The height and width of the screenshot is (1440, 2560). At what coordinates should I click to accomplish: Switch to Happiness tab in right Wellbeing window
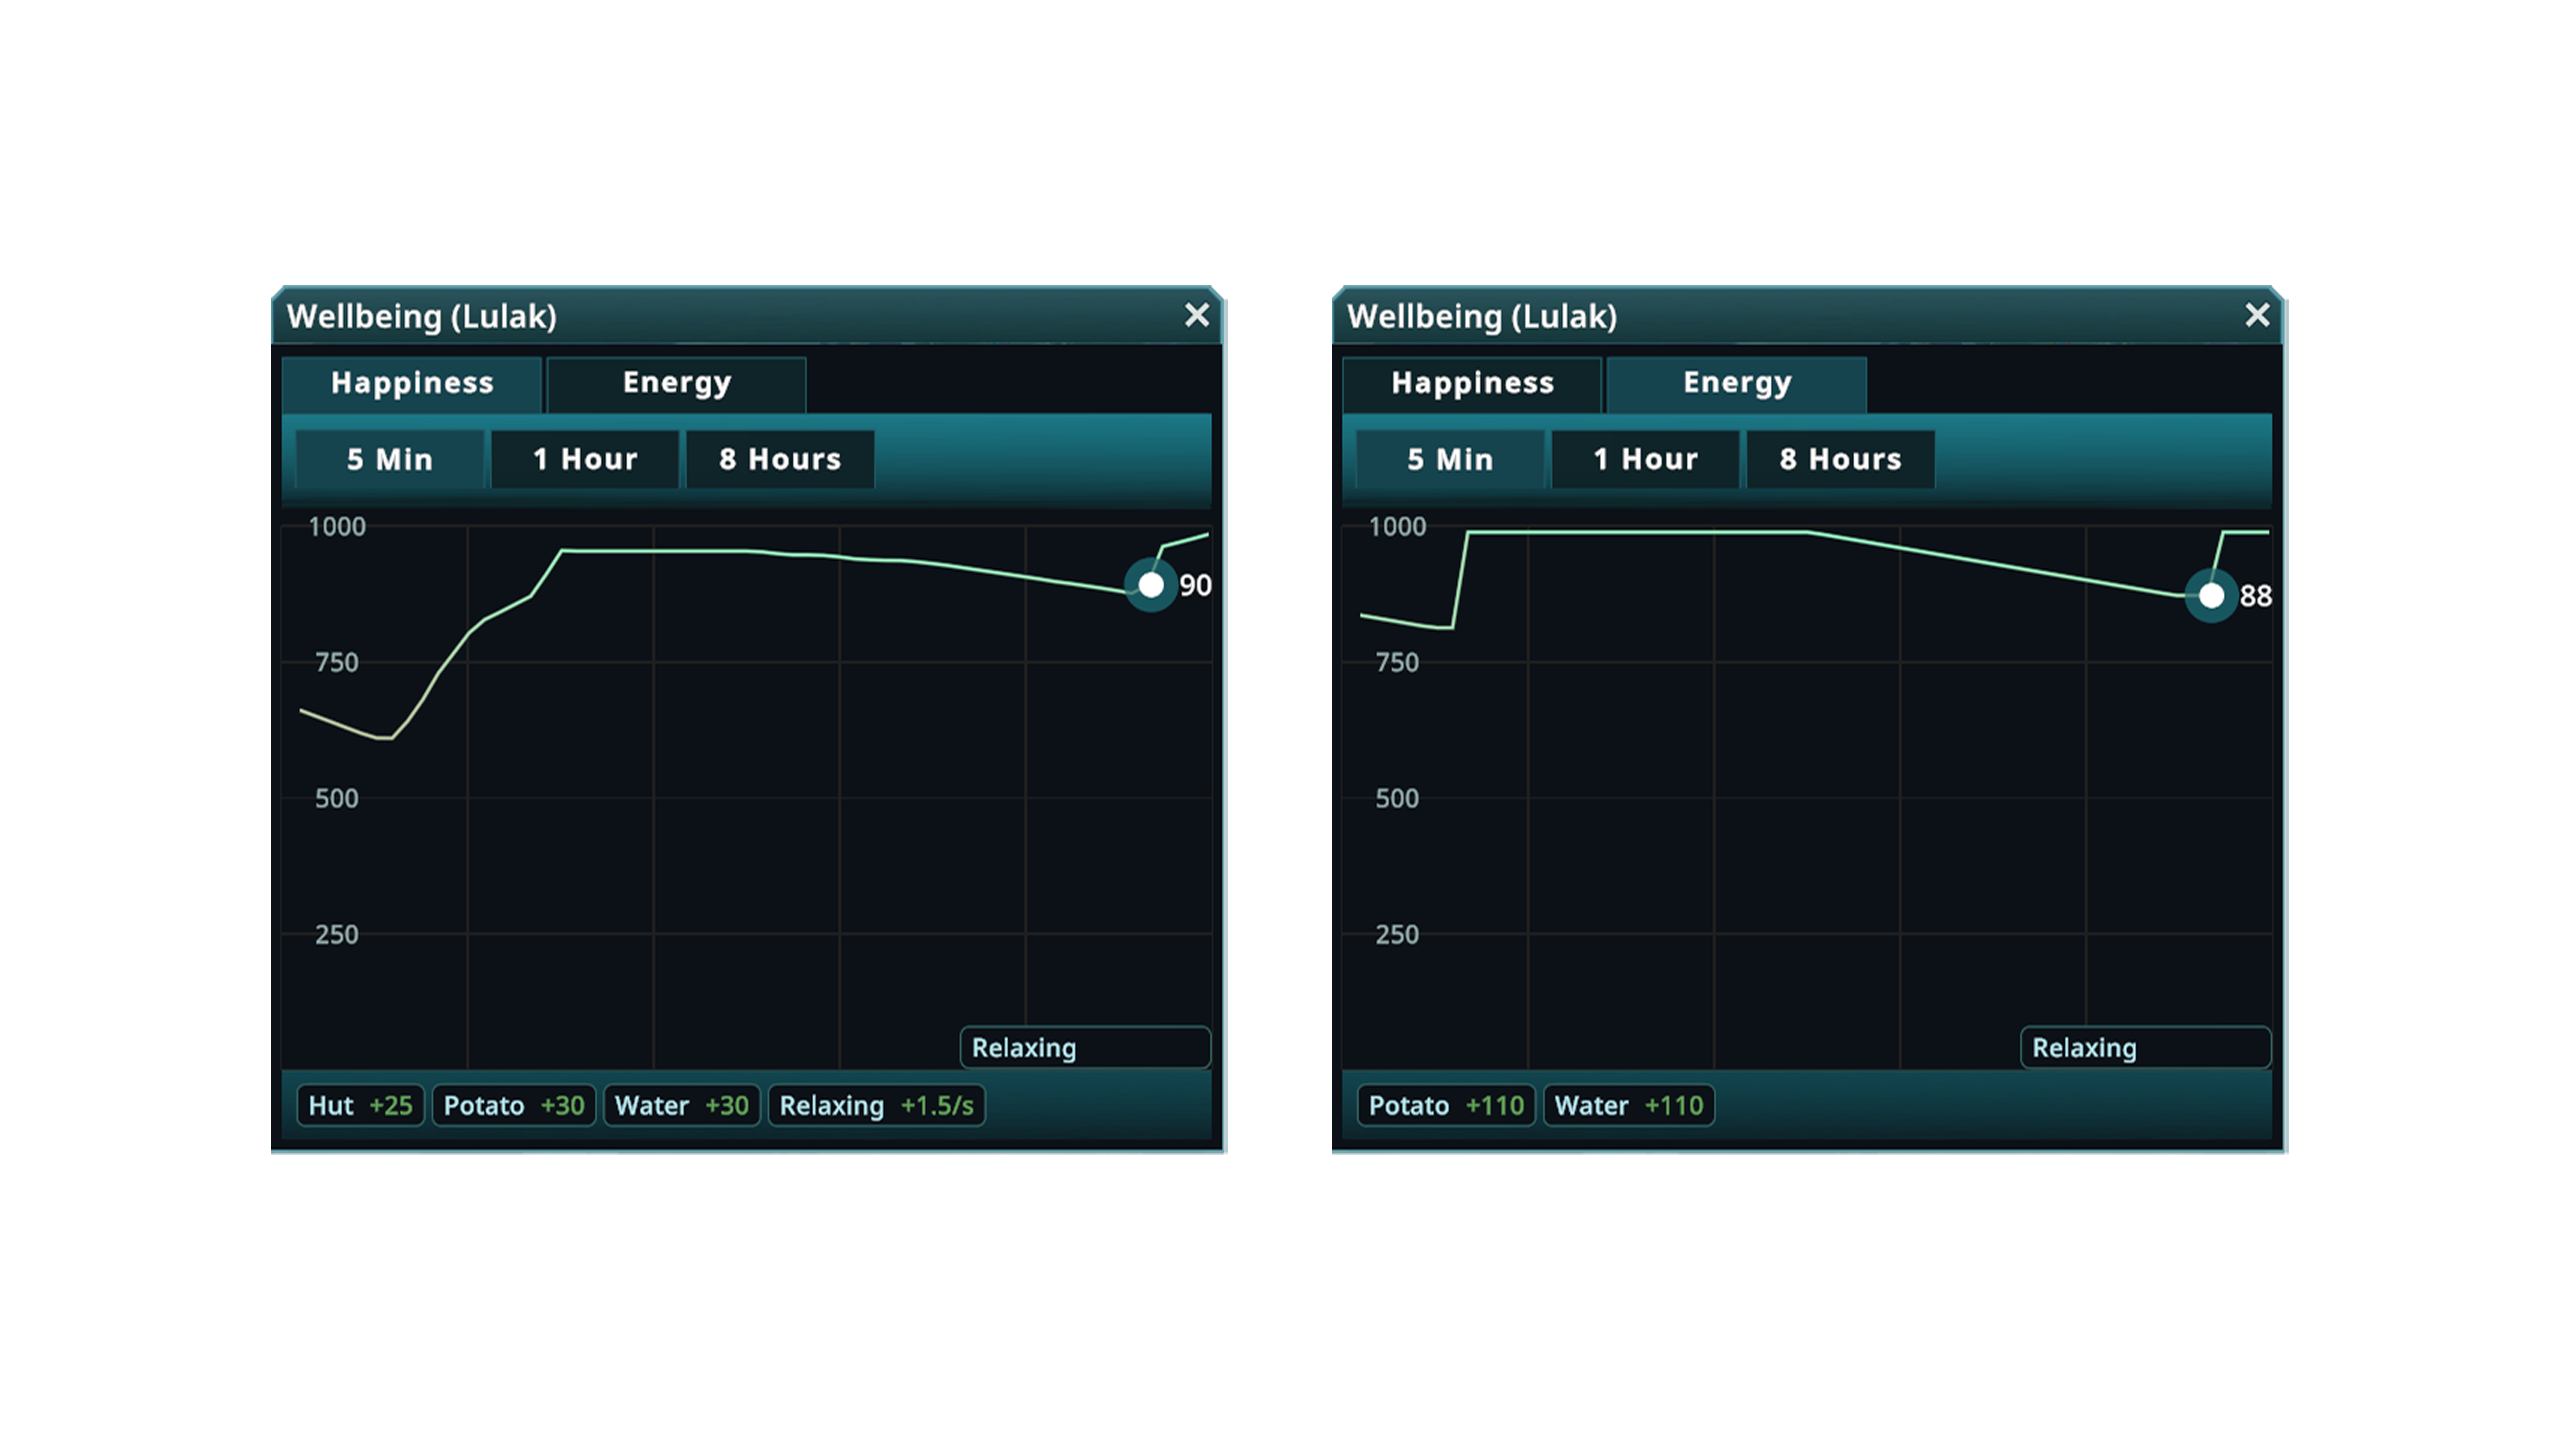tap(1472, 383)
